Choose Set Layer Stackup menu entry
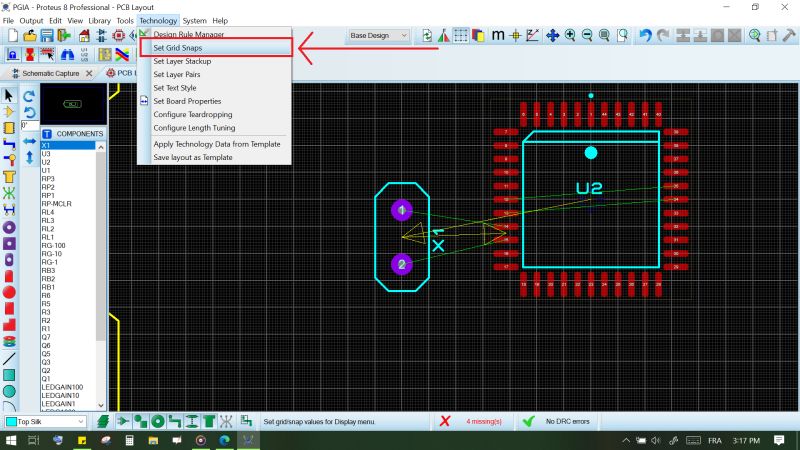This screenshot has width=800, height=450. 215,61
